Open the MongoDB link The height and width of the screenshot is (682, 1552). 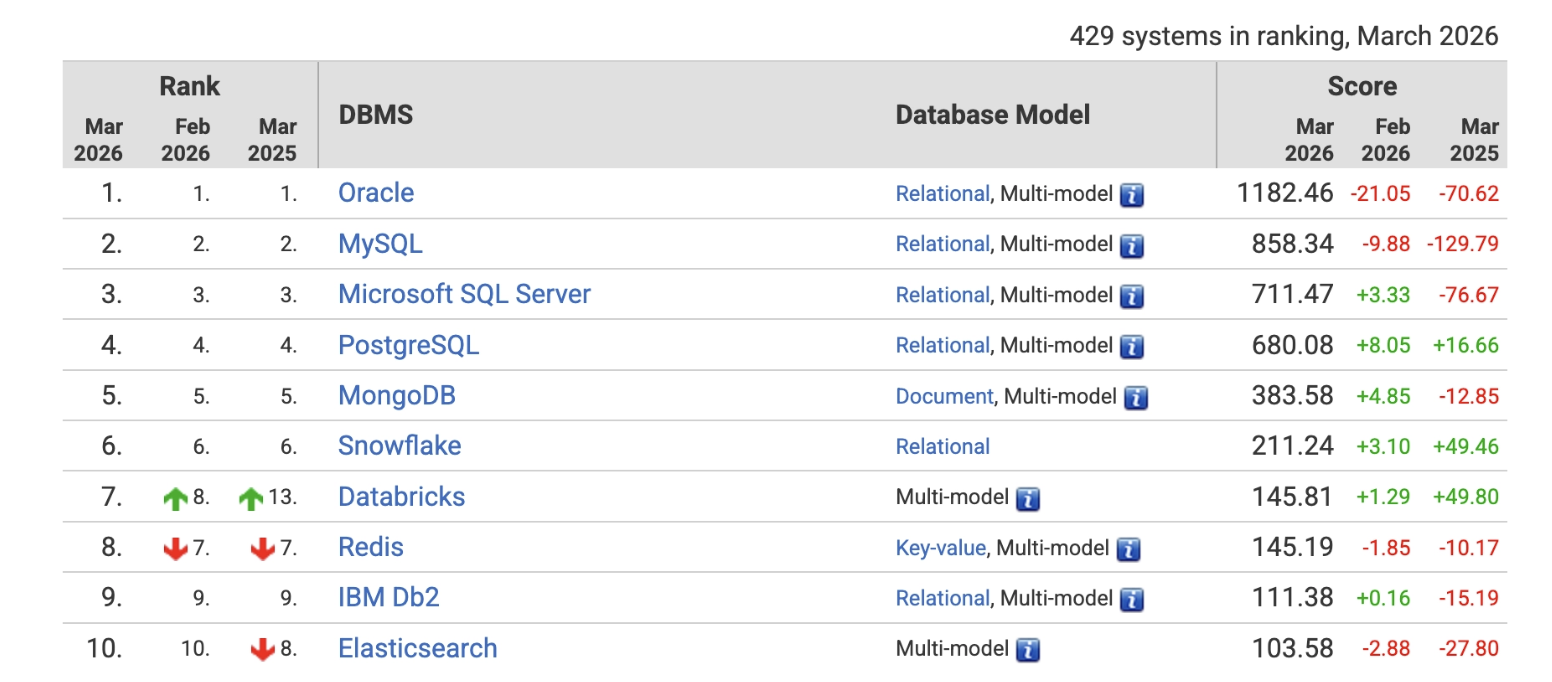pyautogui.click(x=397, y=396)
